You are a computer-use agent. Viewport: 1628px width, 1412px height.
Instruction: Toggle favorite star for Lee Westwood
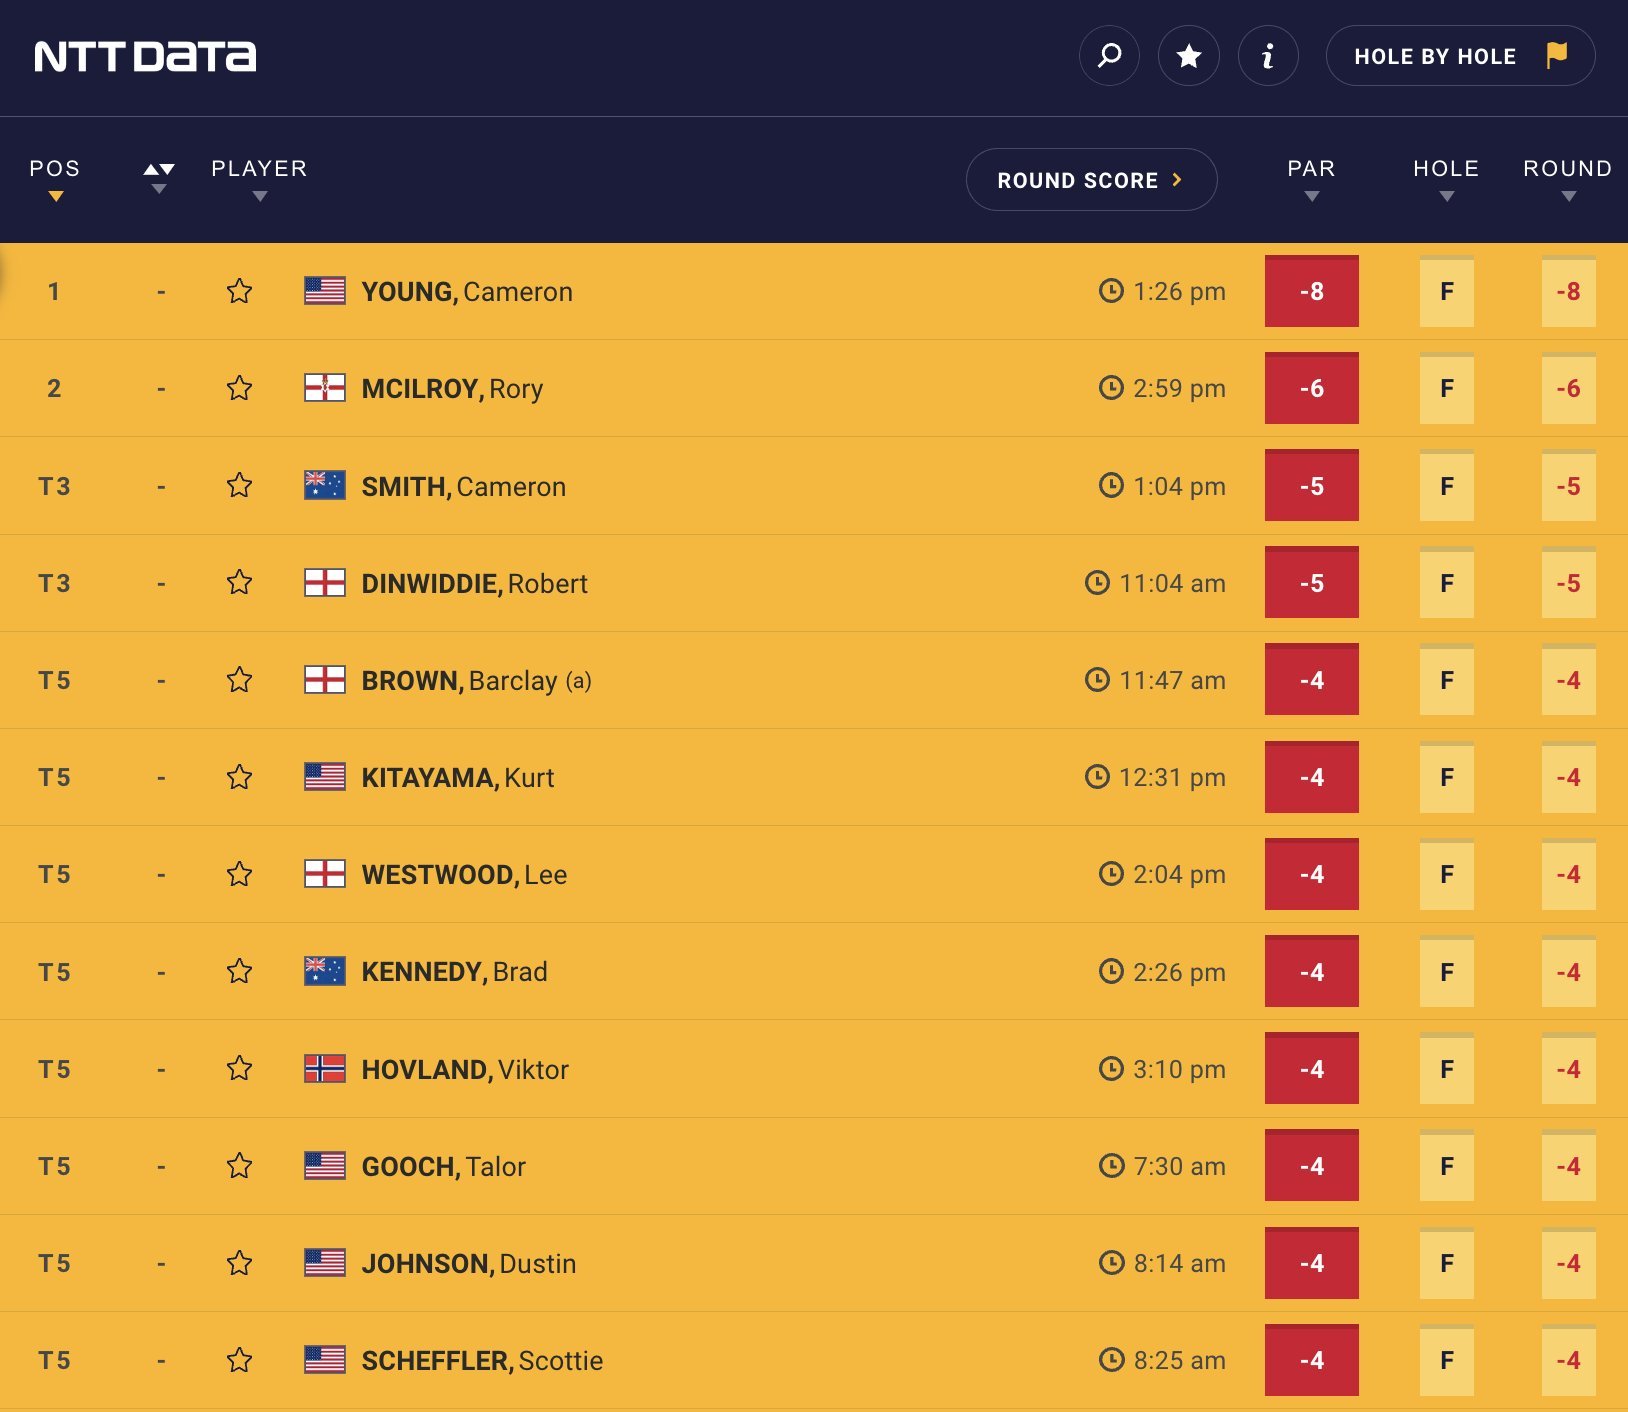[239, 875]
